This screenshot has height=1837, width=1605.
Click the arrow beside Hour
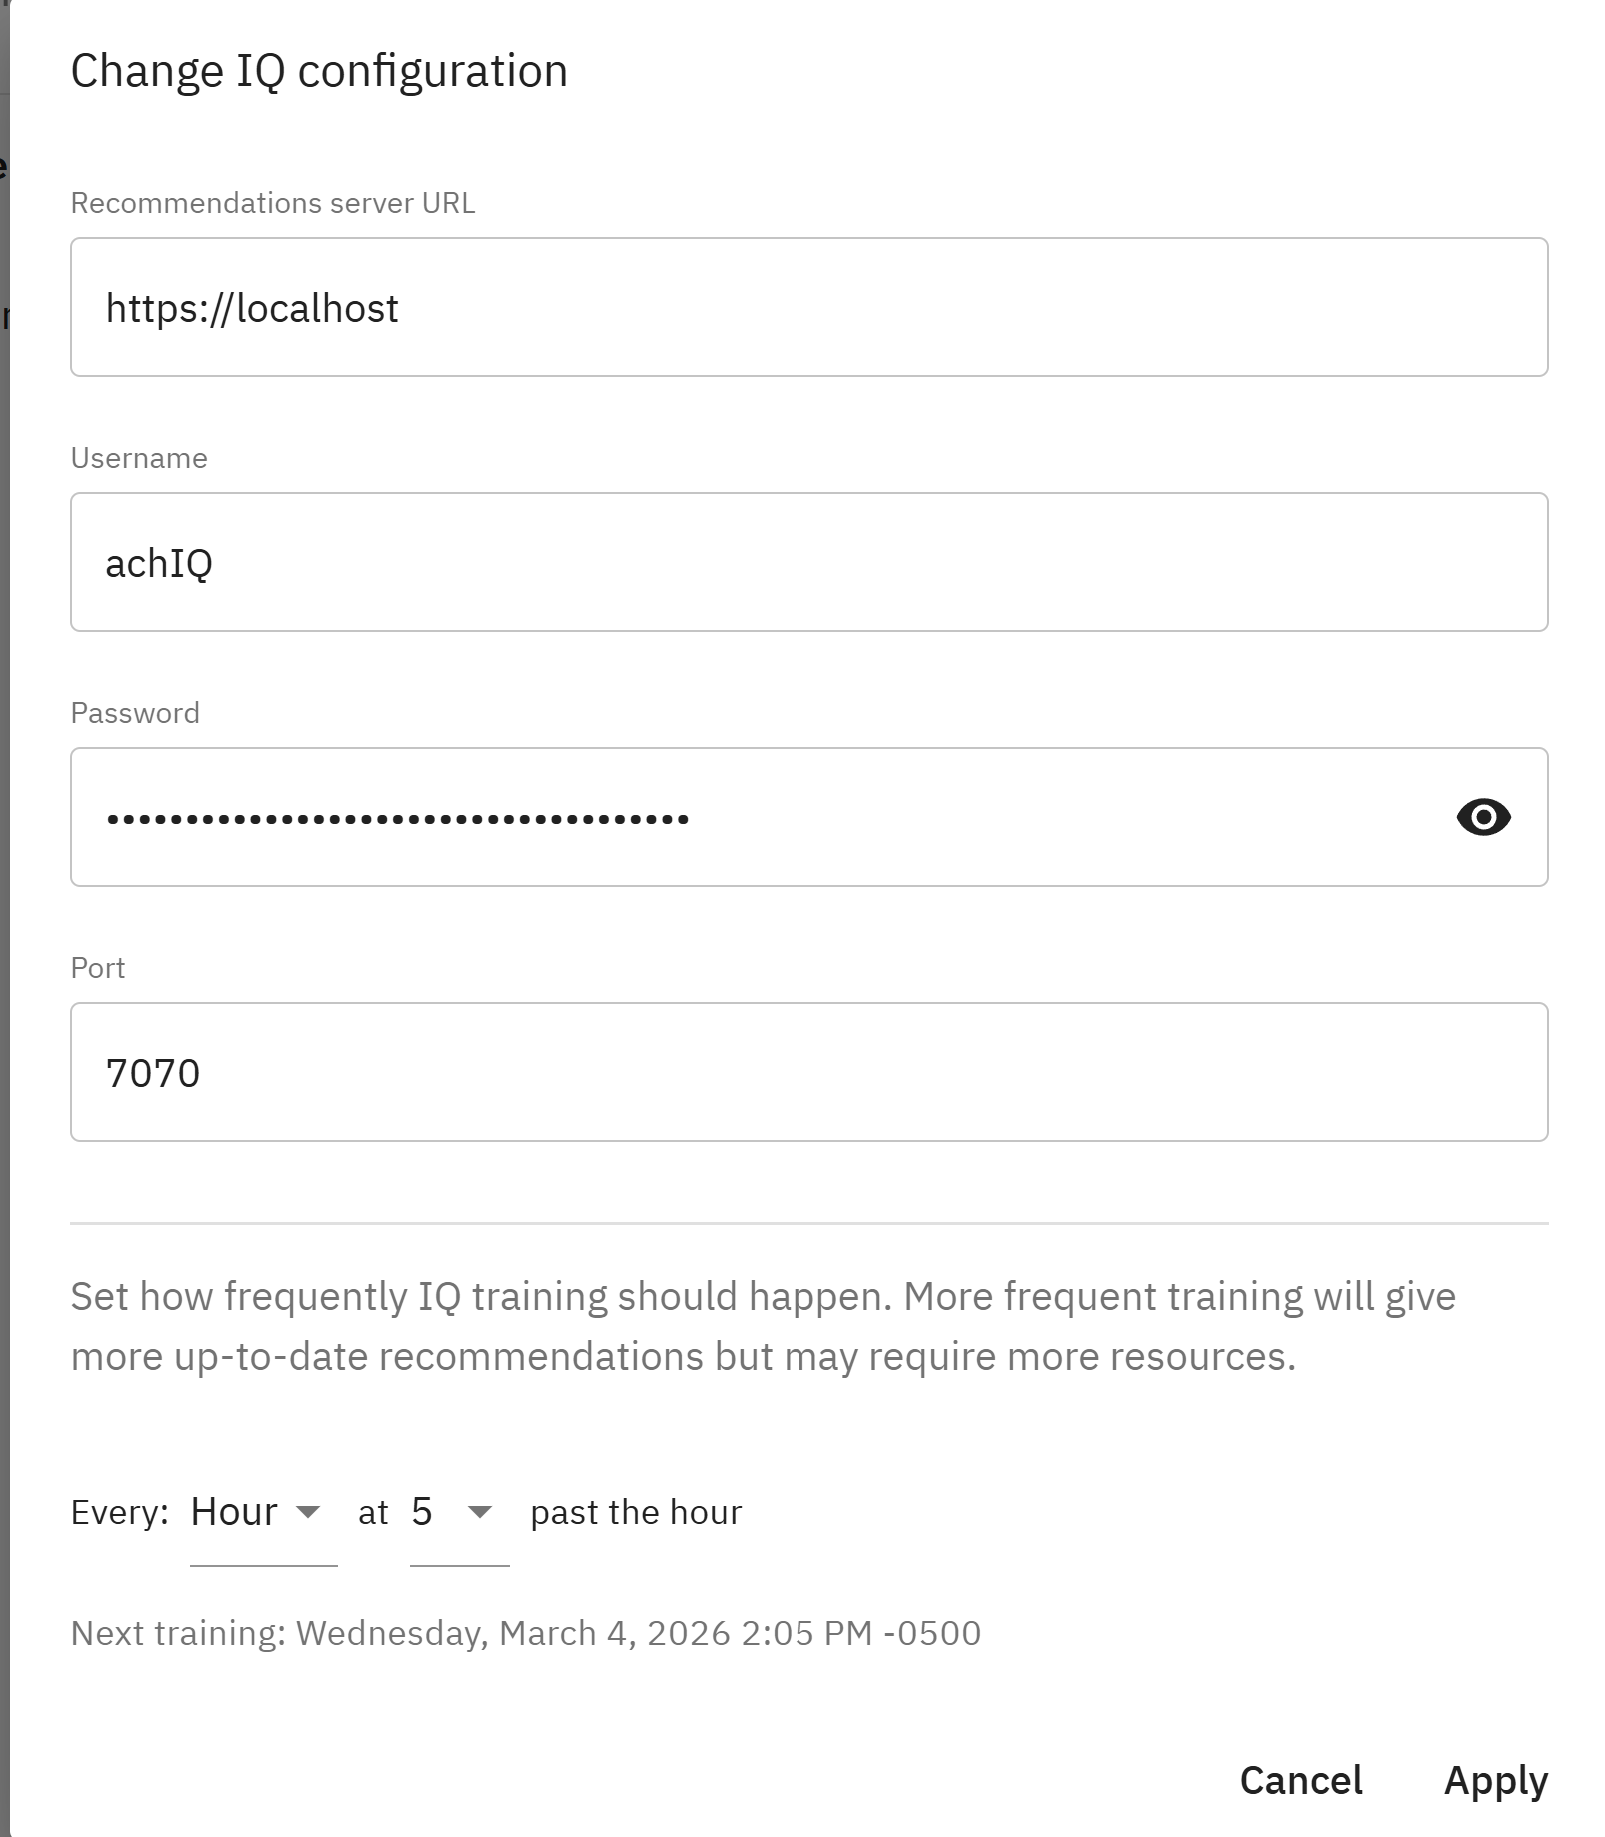click(309, 1512)
